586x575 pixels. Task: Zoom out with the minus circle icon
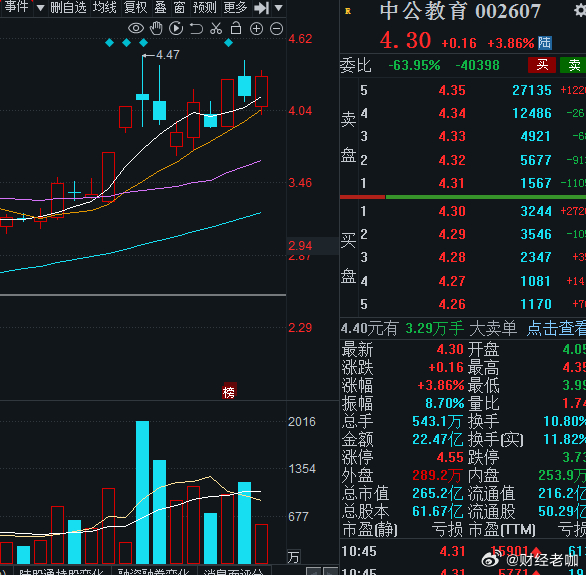click(277, 29)
